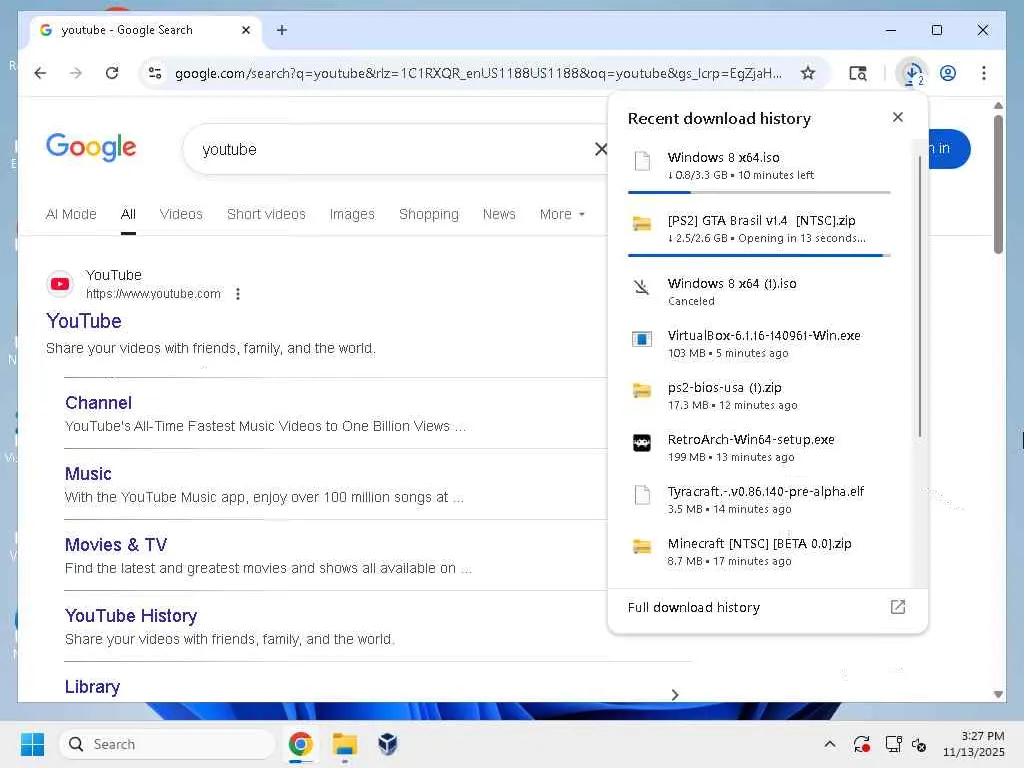
Task: Click the RetroArch setup exe icon
Action: tap(642, 443)
